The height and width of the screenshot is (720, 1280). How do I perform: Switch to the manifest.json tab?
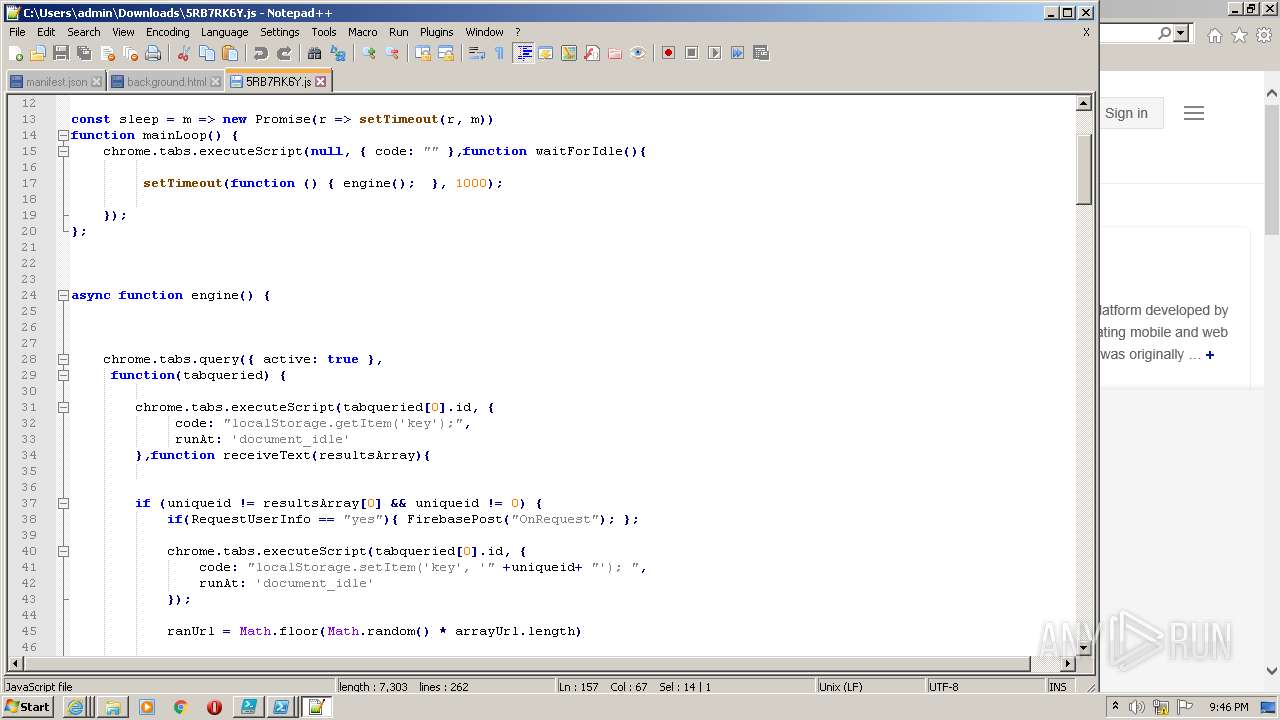(x=56, y=82)
